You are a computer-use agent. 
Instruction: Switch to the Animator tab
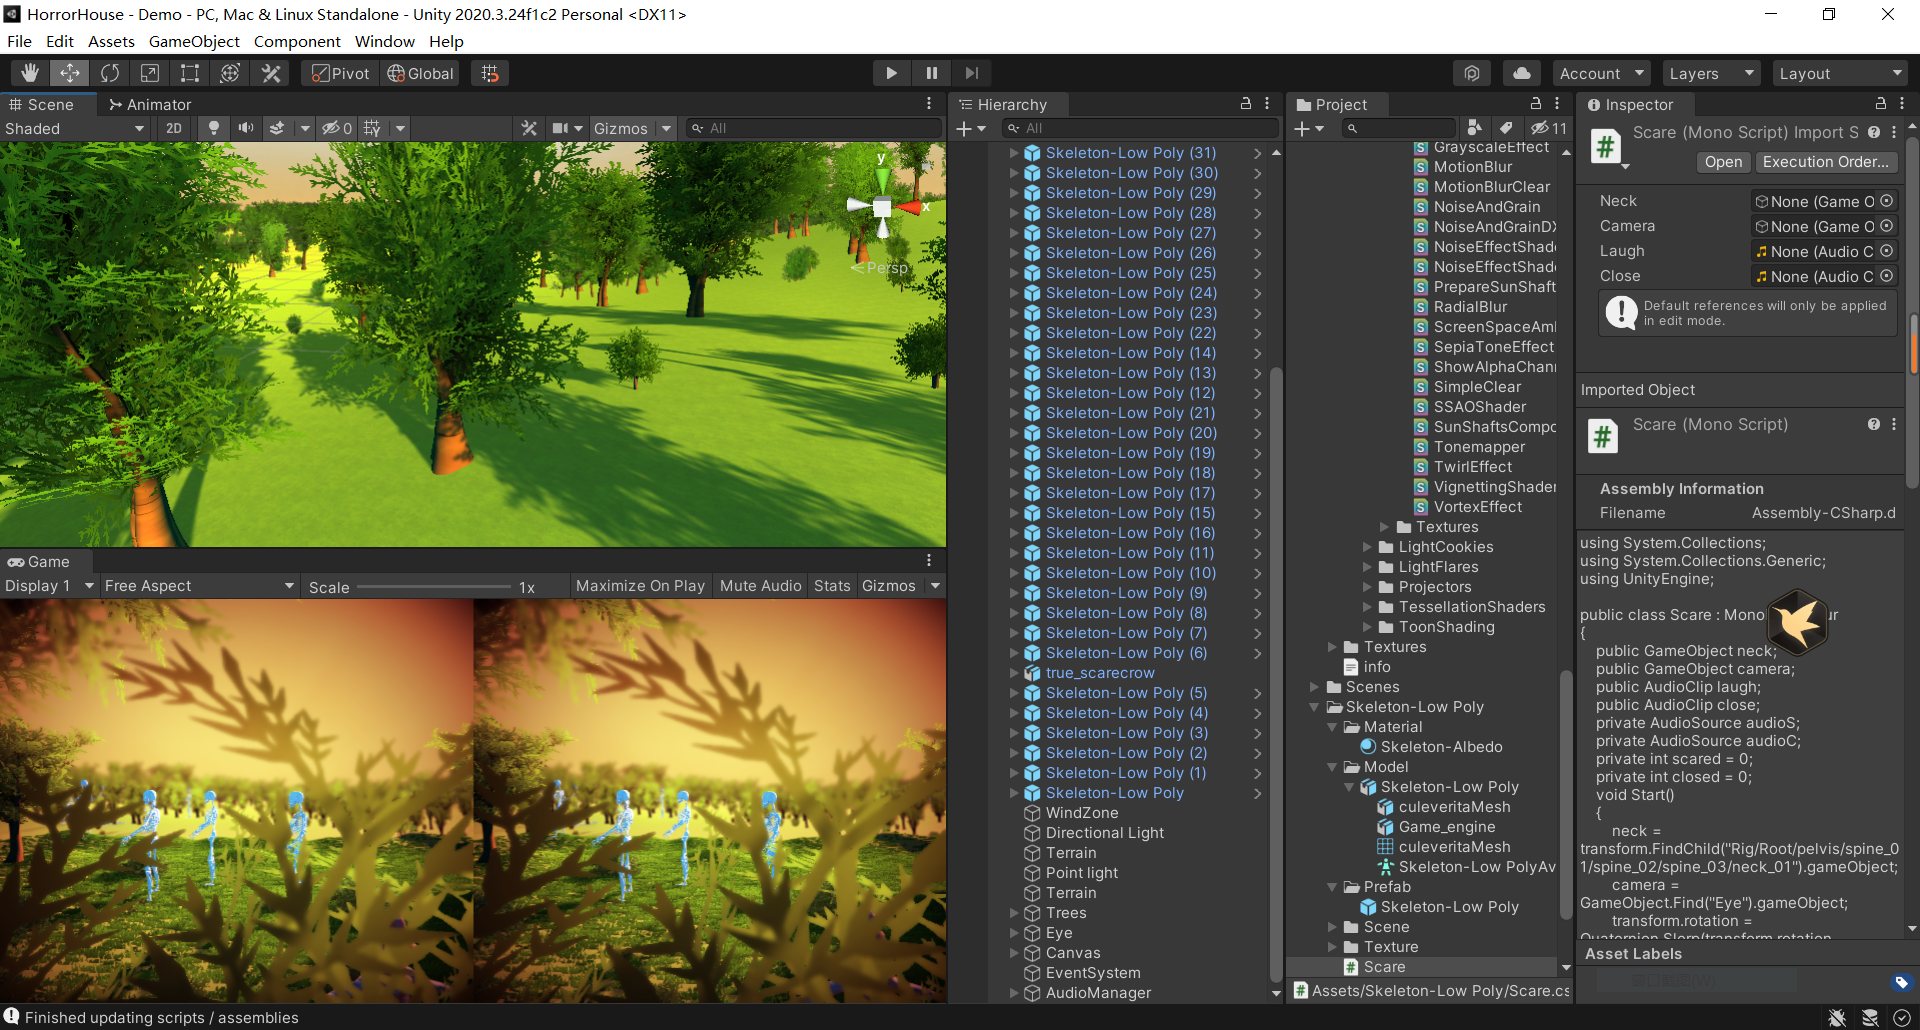pyautogui.click(x=150, y=104)
